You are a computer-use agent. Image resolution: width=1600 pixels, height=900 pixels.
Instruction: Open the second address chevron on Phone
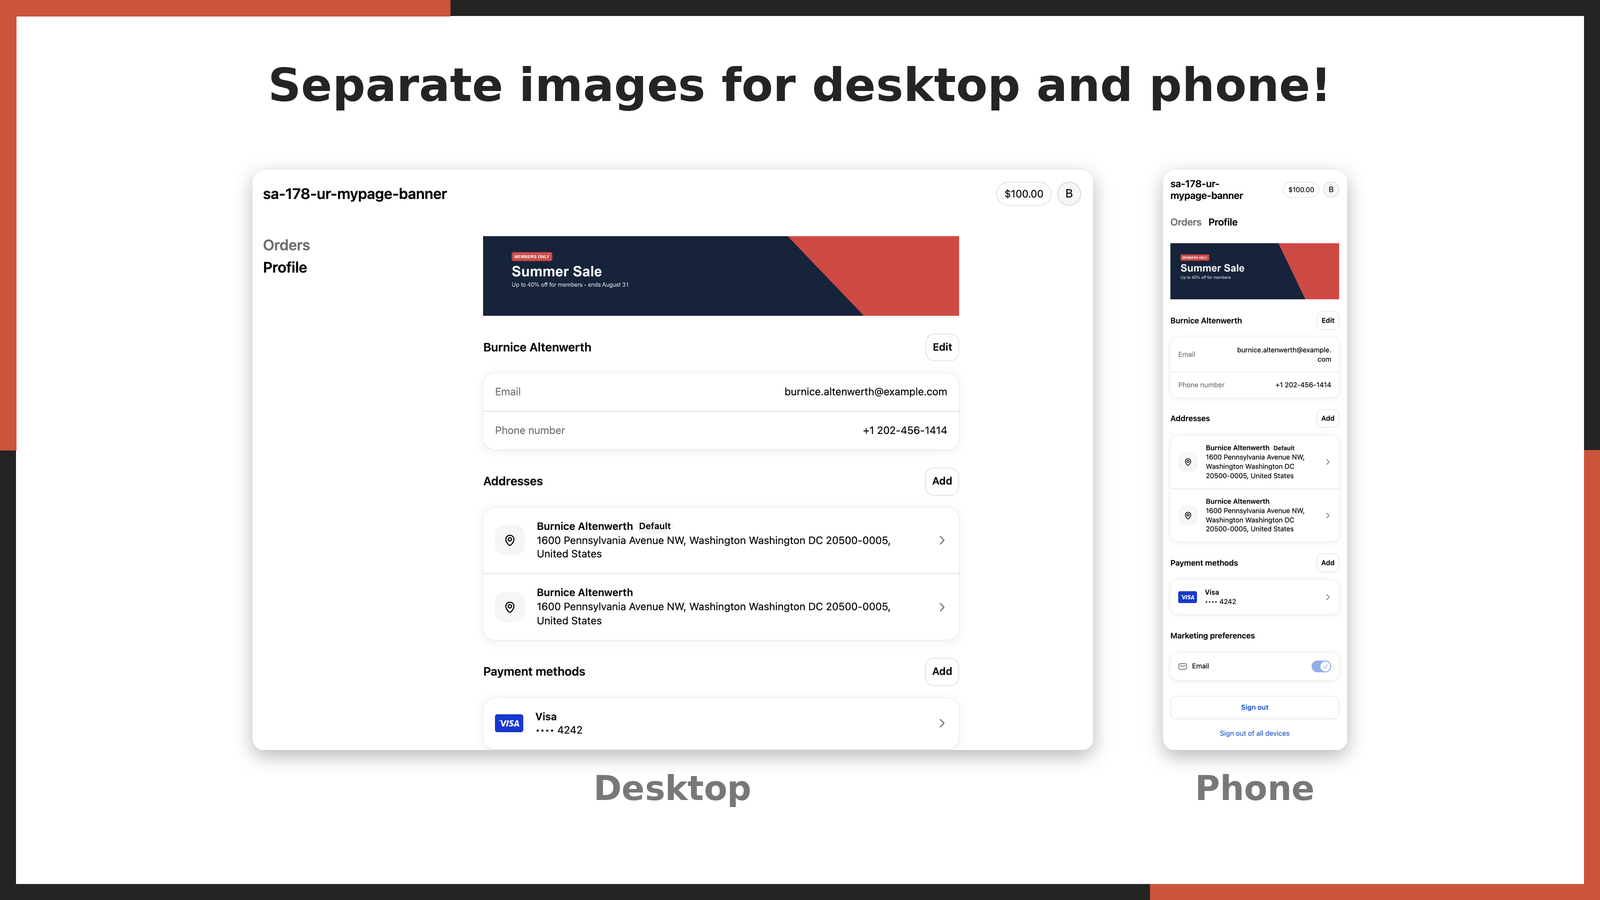click(1328, 515)
